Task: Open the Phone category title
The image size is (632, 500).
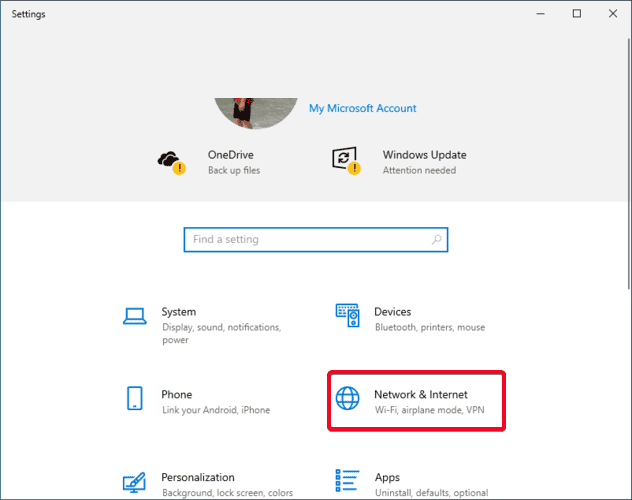Action: 177,394
